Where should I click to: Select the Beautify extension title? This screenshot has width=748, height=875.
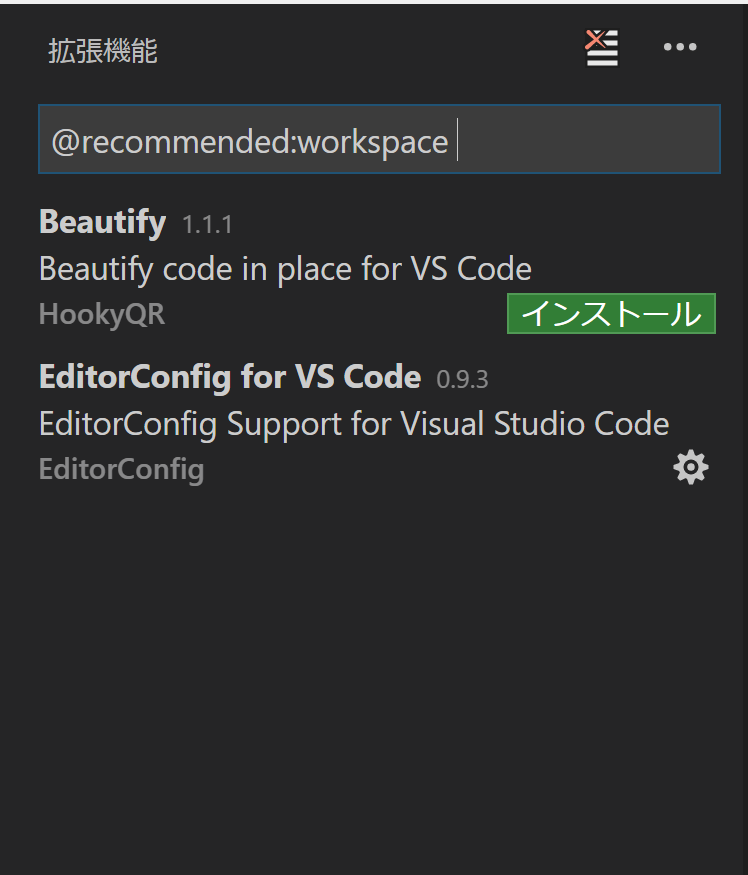click(x=103, y=222)
